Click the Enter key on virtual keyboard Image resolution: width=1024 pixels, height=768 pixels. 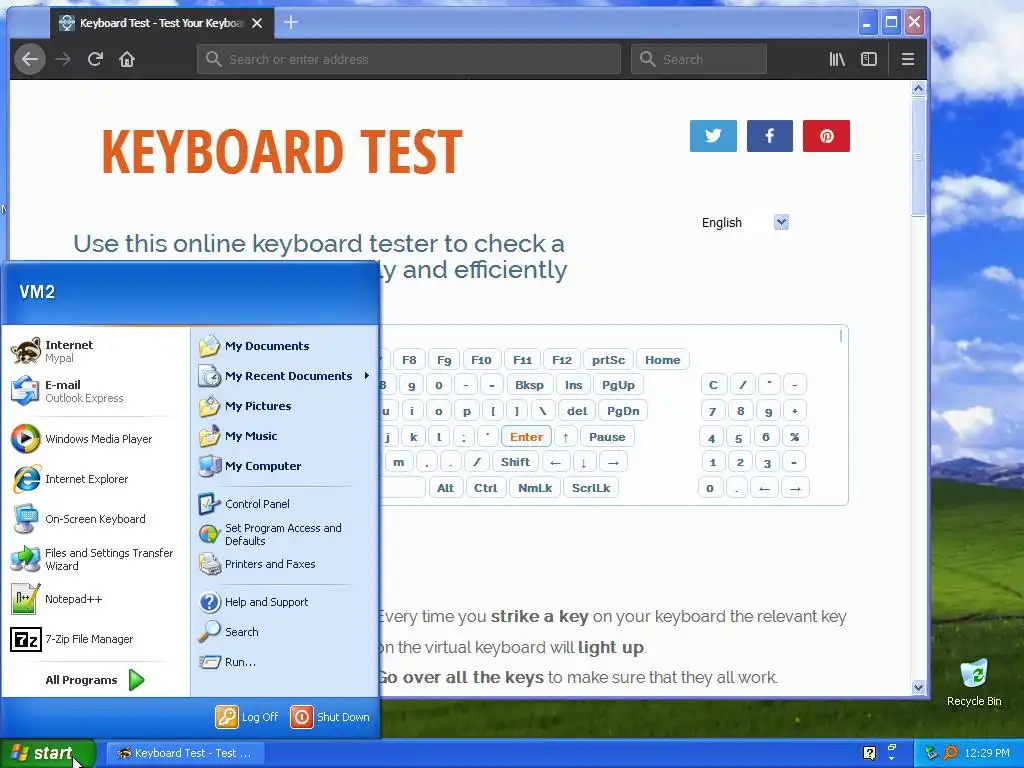526,436
